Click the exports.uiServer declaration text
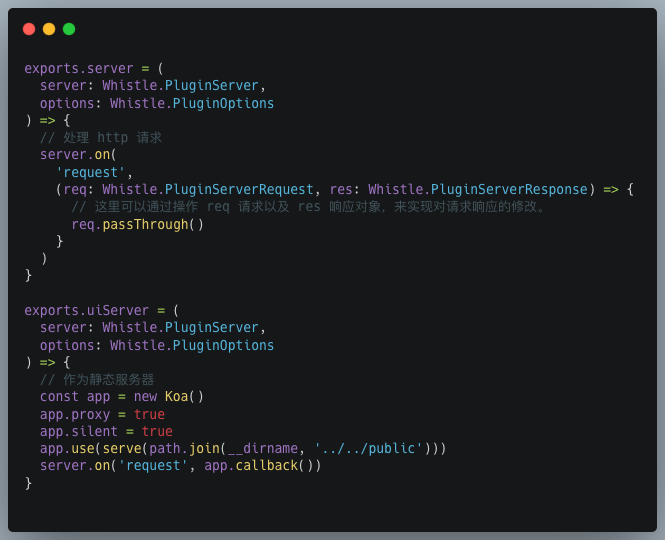 86,311
